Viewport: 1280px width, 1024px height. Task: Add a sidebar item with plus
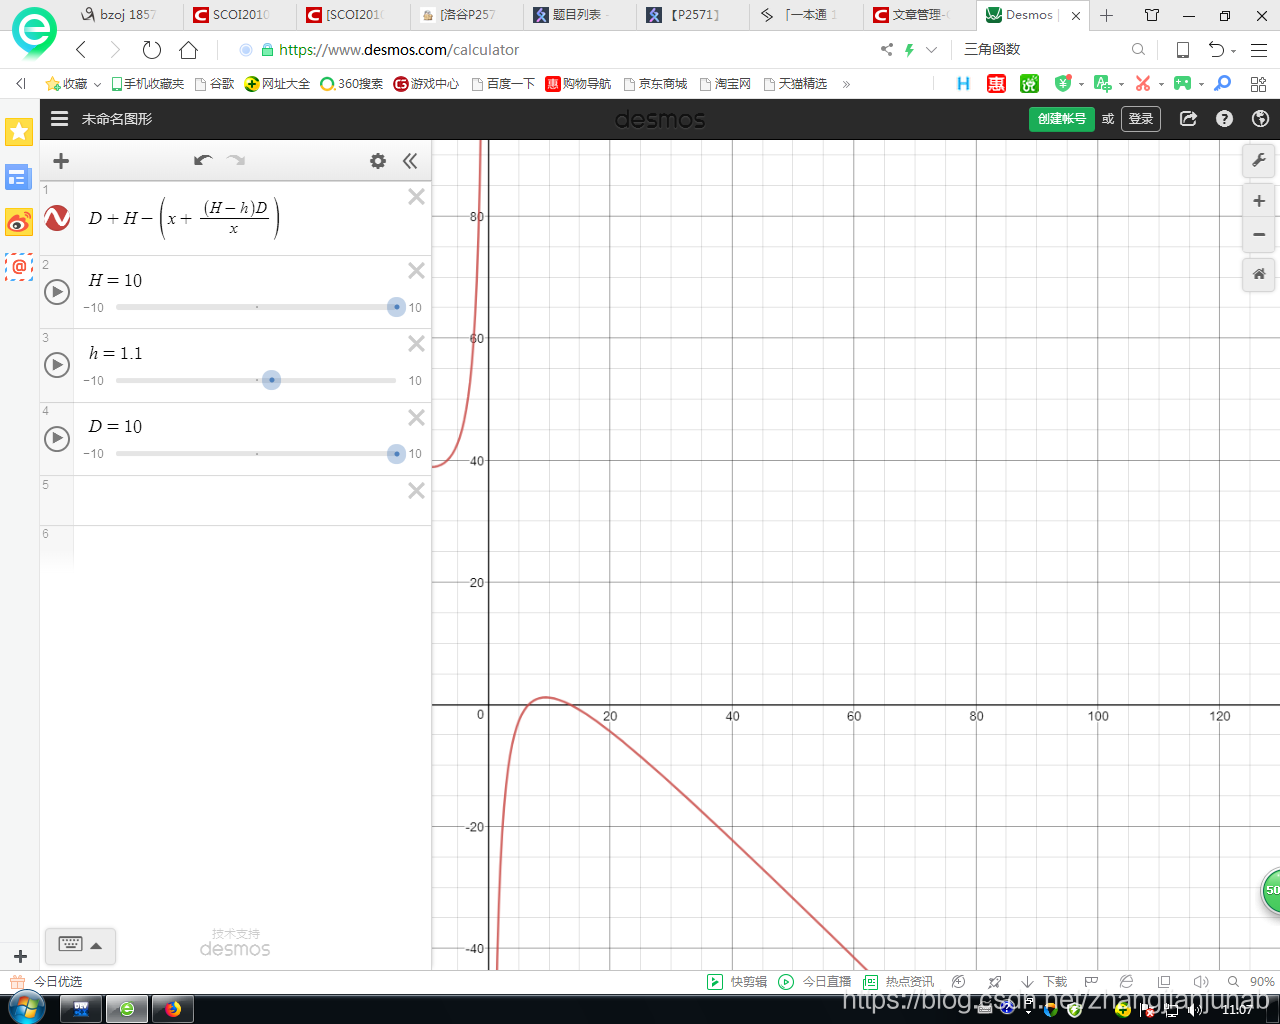(20, 957)
